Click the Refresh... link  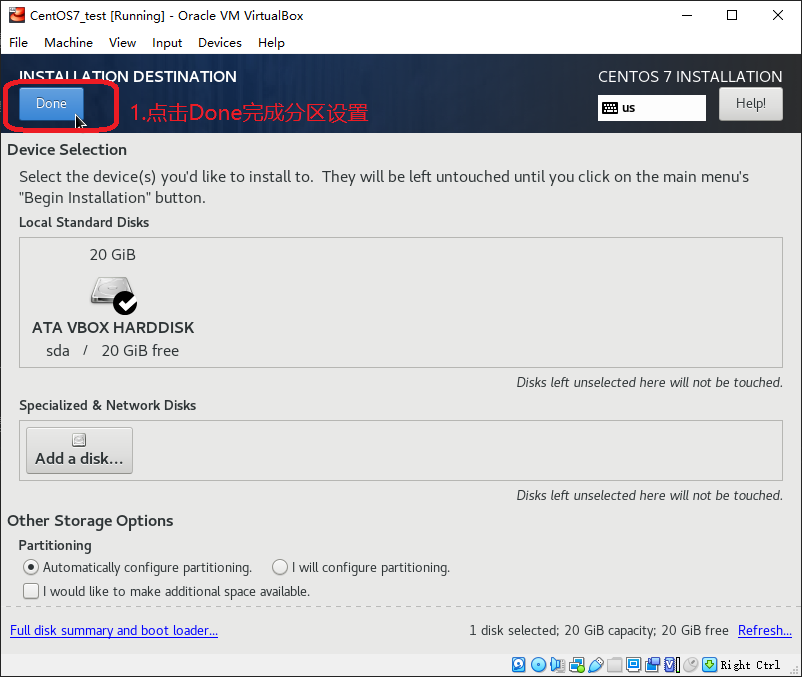point(765,630)
